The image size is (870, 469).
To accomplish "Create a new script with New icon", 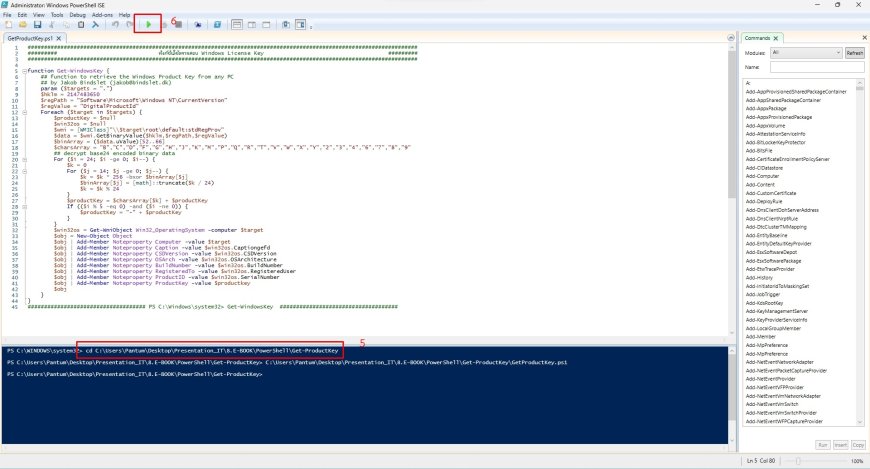I will [8, 24].
